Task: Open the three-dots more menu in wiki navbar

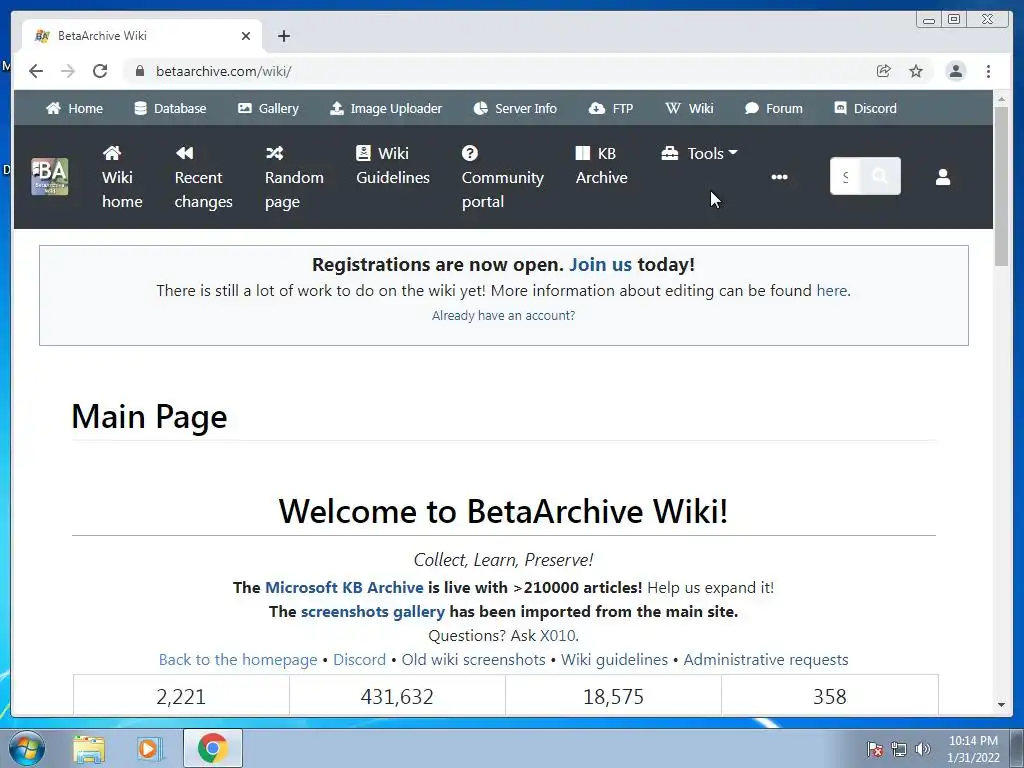Action: pyautogui.click(x=779, y=177)
